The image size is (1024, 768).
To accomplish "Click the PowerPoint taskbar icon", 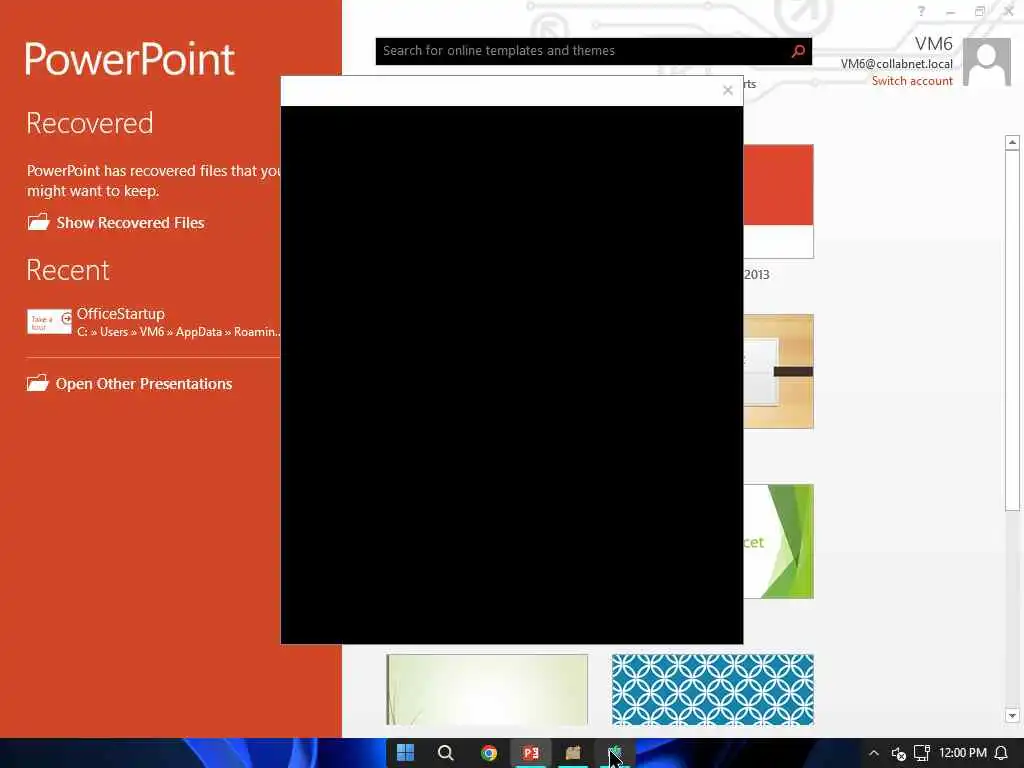I will coord(530,753).
